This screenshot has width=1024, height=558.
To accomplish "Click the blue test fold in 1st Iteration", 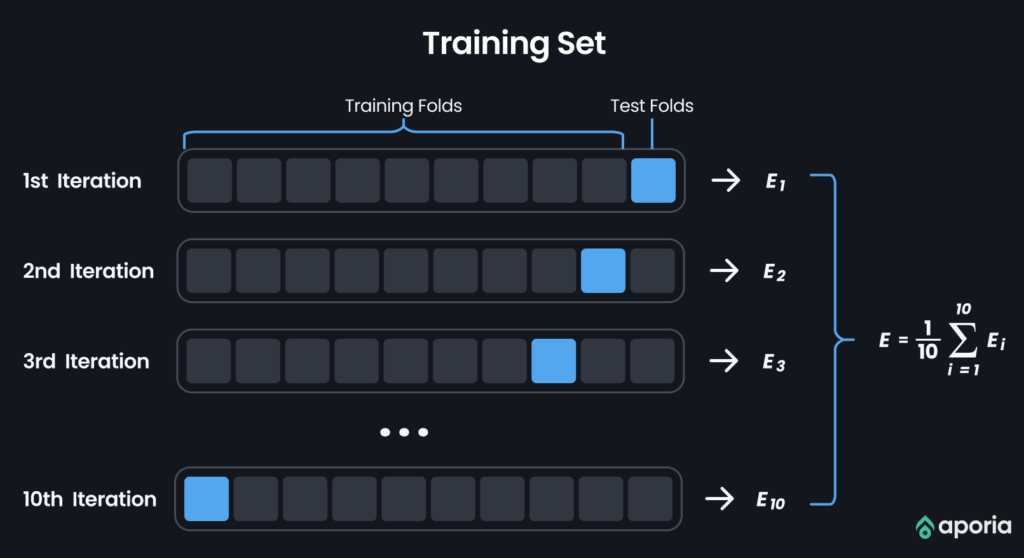I will [653, 180].
